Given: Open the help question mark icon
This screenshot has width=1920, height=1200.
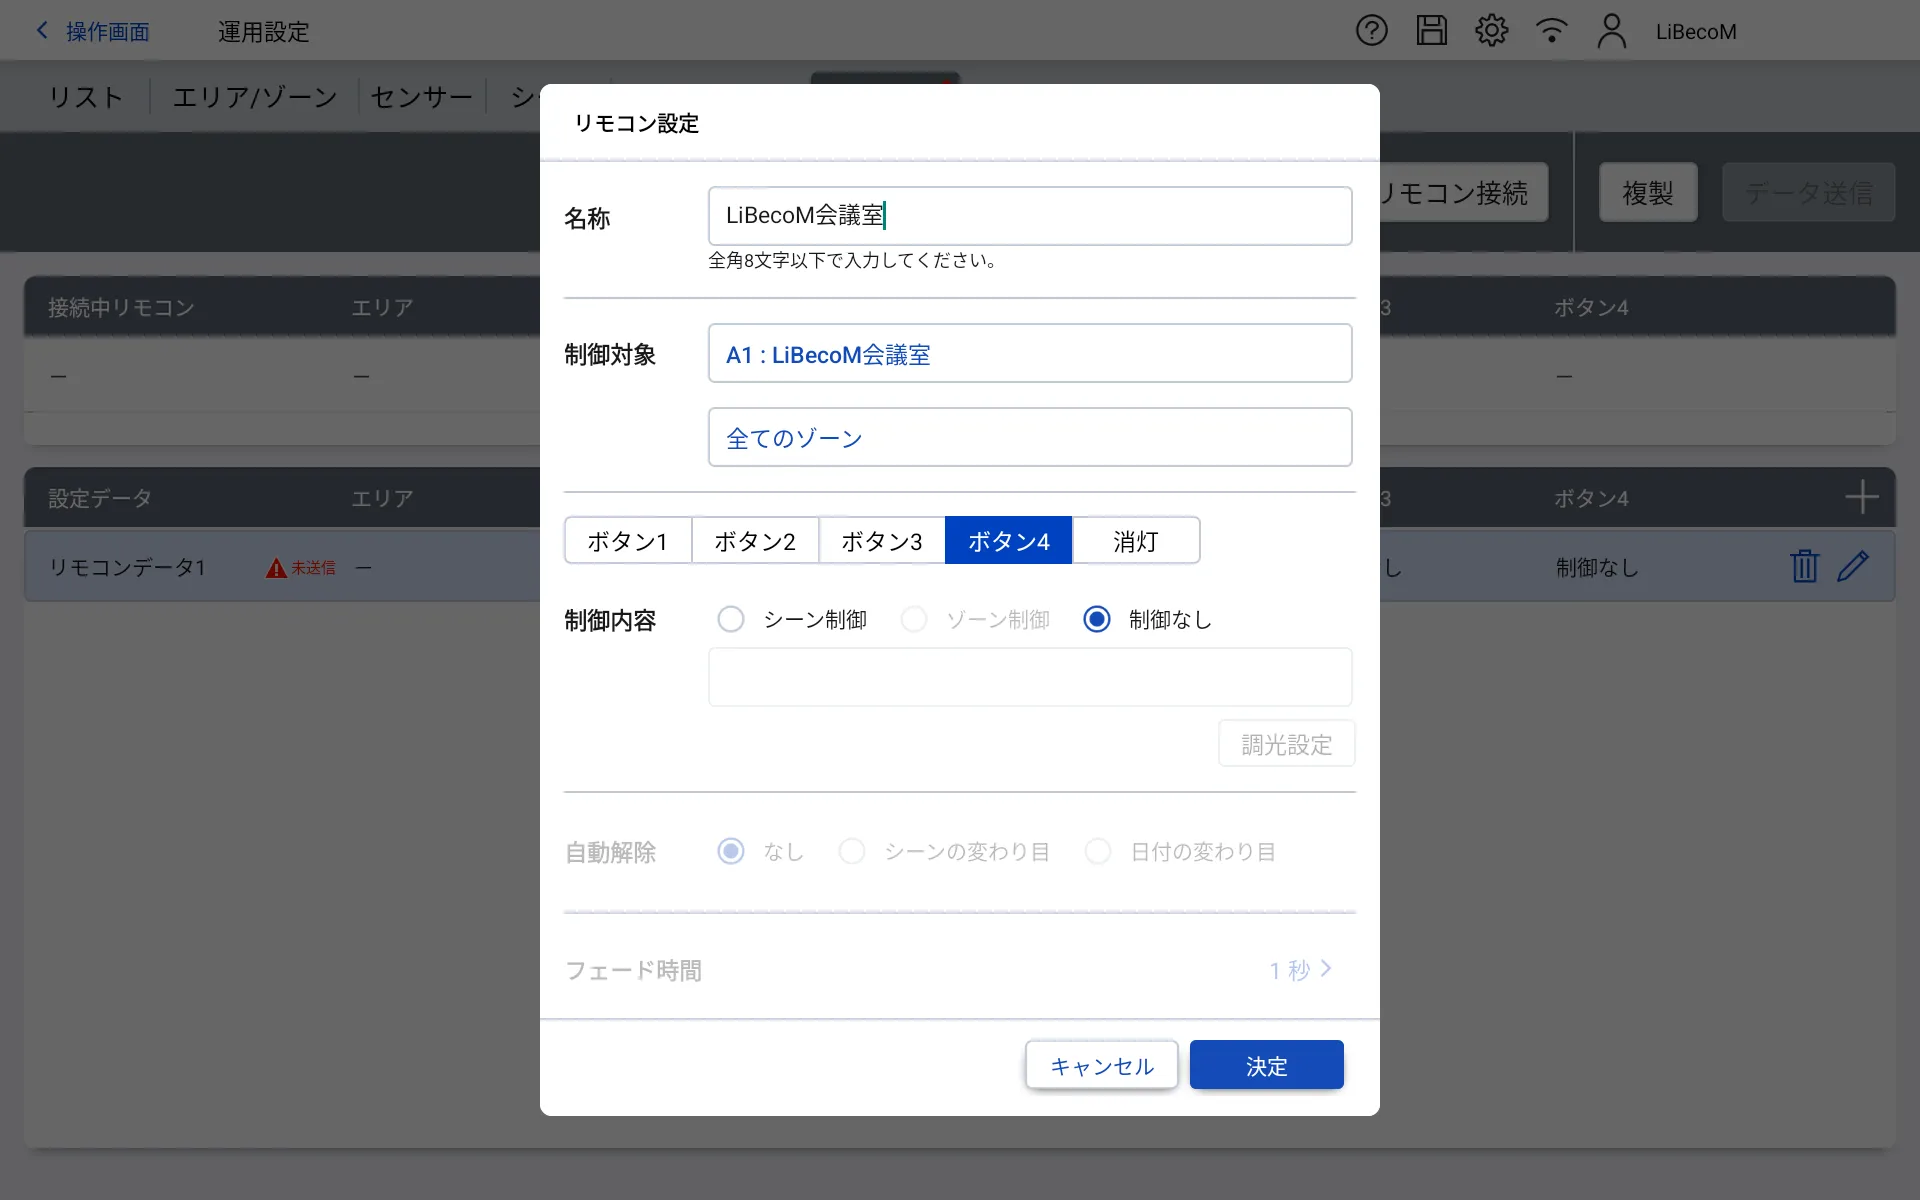Looking at the screenshot, I should point(1371,31).
